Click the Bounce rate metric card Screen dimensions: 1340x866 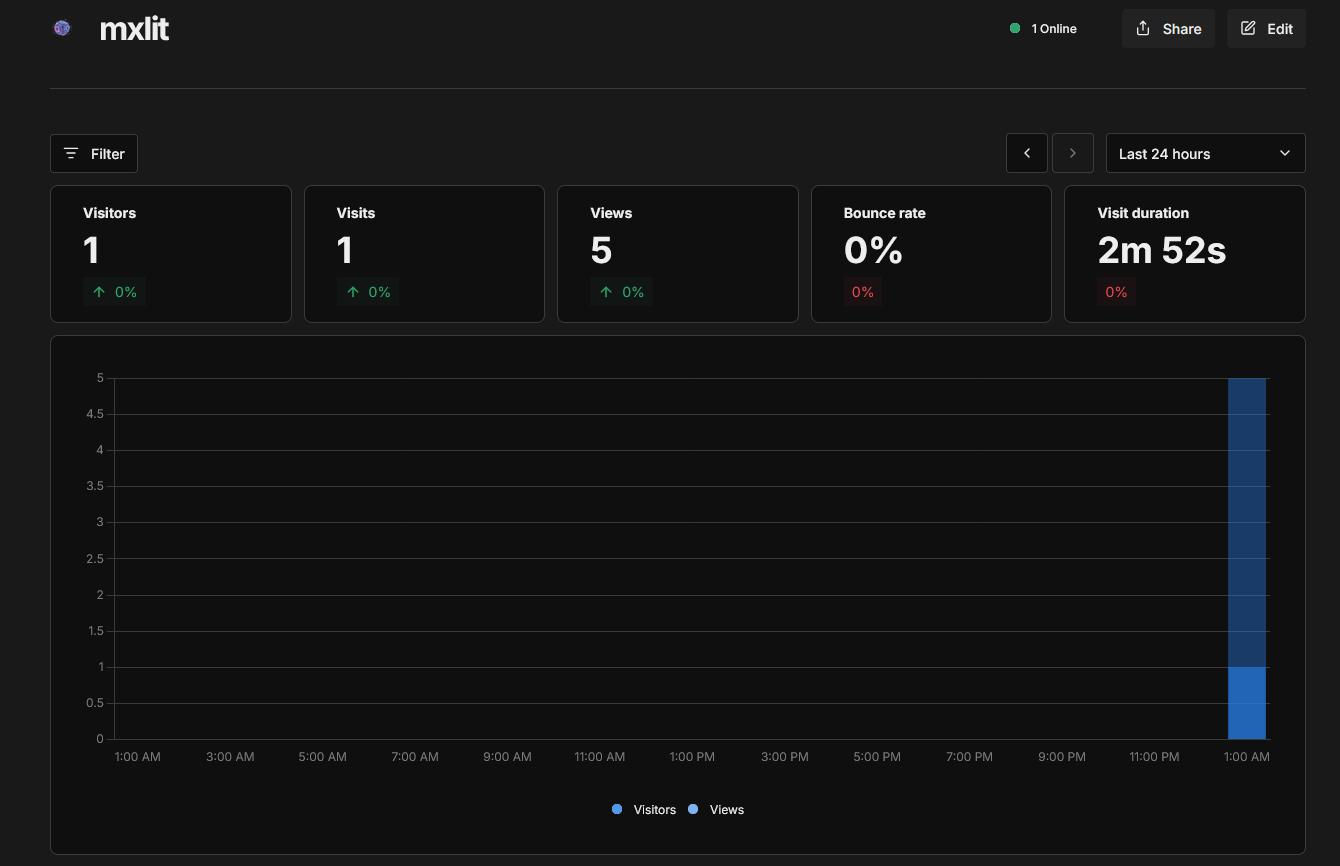coord(931,253)
